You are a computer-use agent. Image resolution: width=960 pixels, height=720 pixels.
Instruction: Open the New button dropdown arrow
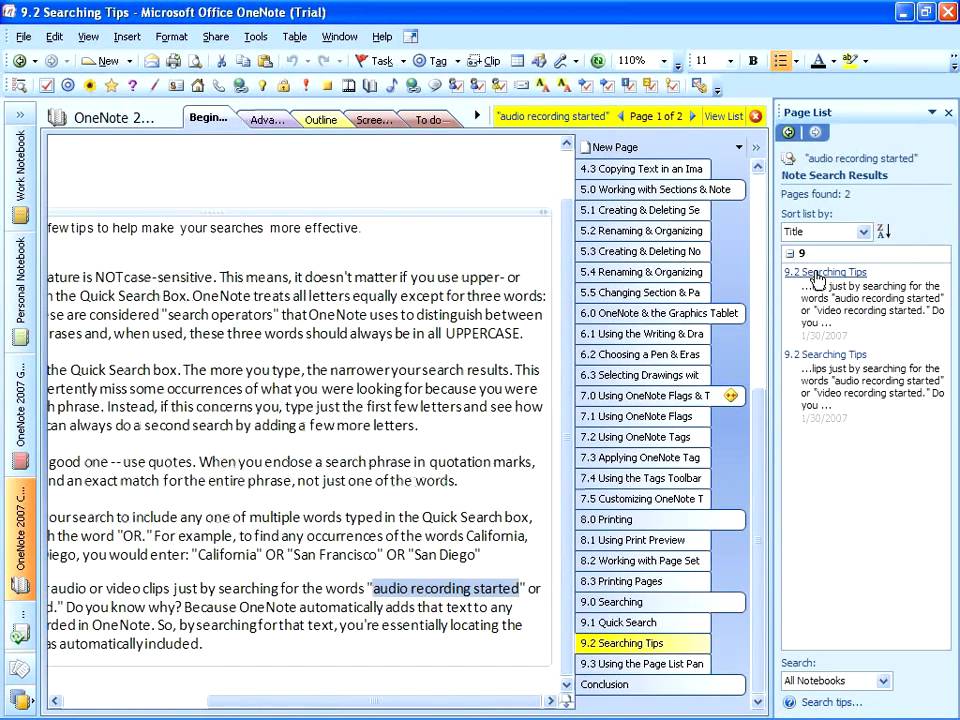click(129, 61)
